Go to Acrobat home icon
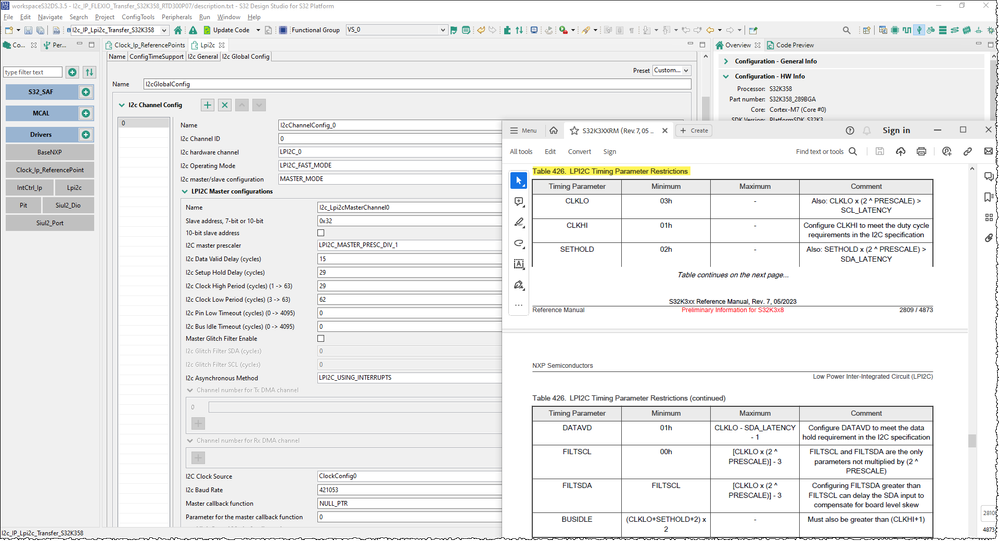Viewport: 999px width, 541px height. 554,131
